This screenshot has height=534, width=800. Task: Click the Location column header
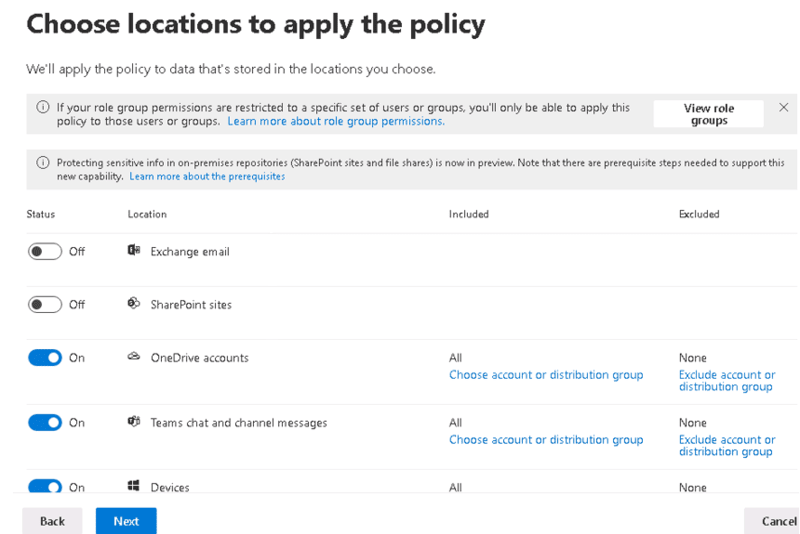[147, 214]
